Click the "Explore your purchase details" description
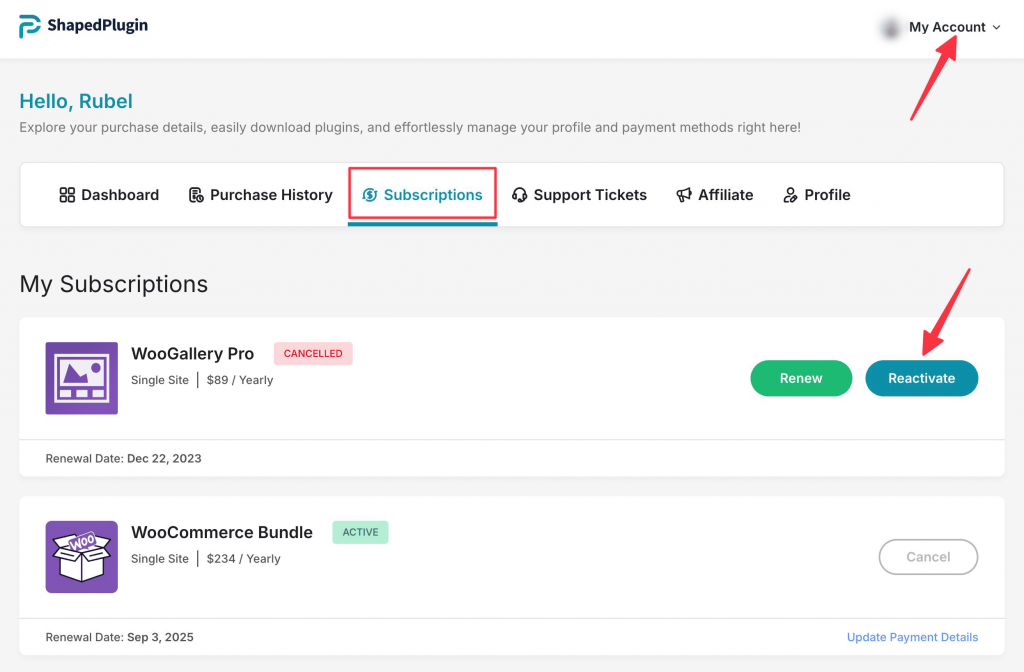 pyautogui.click(x=410, y=127)
